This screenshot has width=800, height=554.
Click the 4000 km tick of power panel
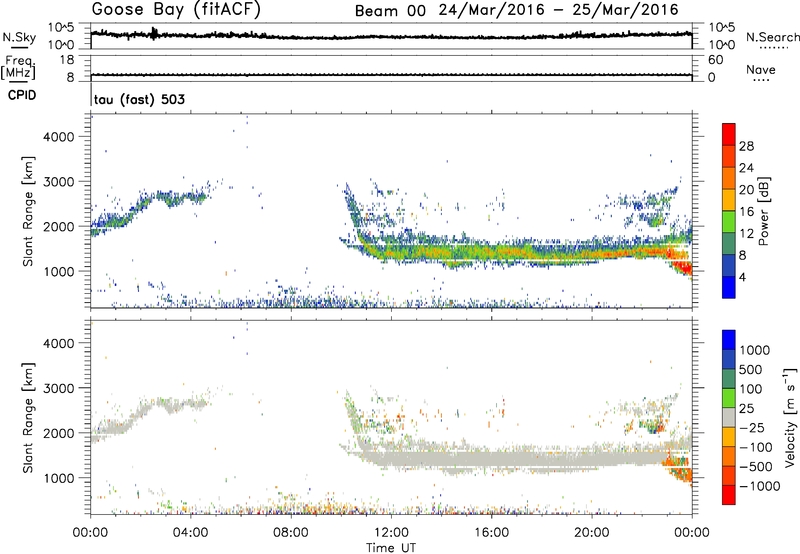tap(59, 137)
